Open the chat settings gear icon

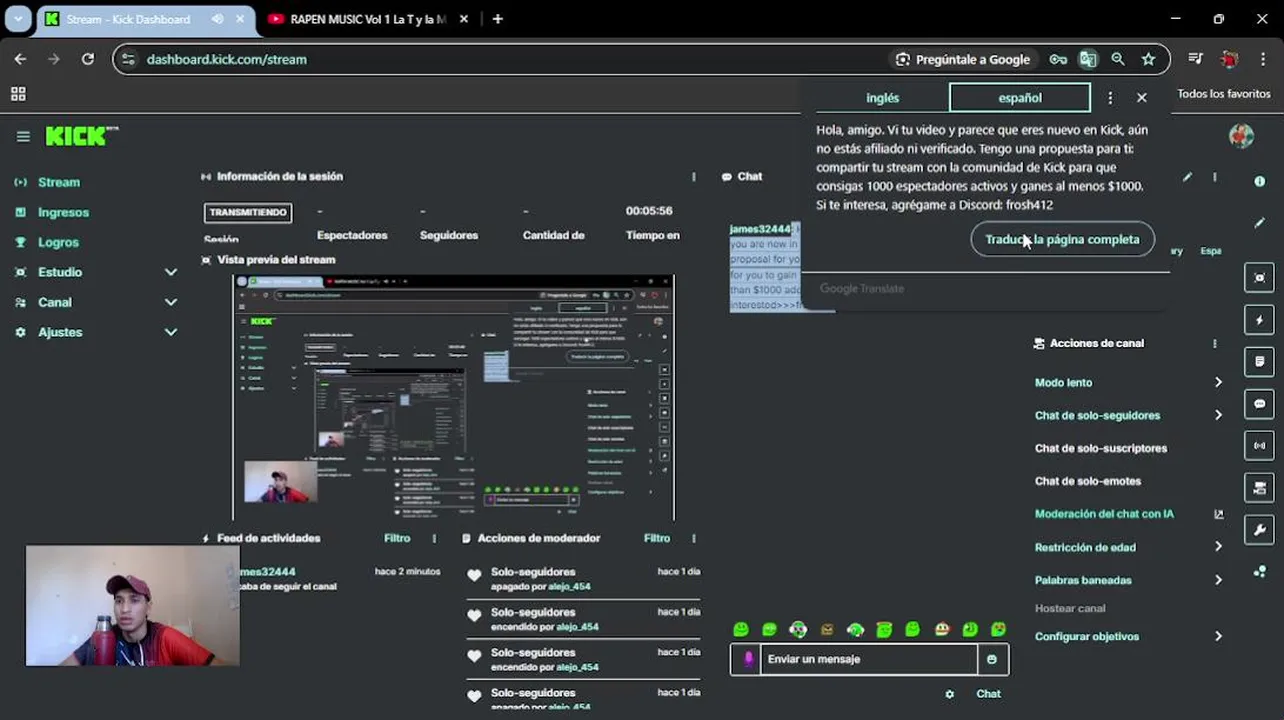coord(949,694)
